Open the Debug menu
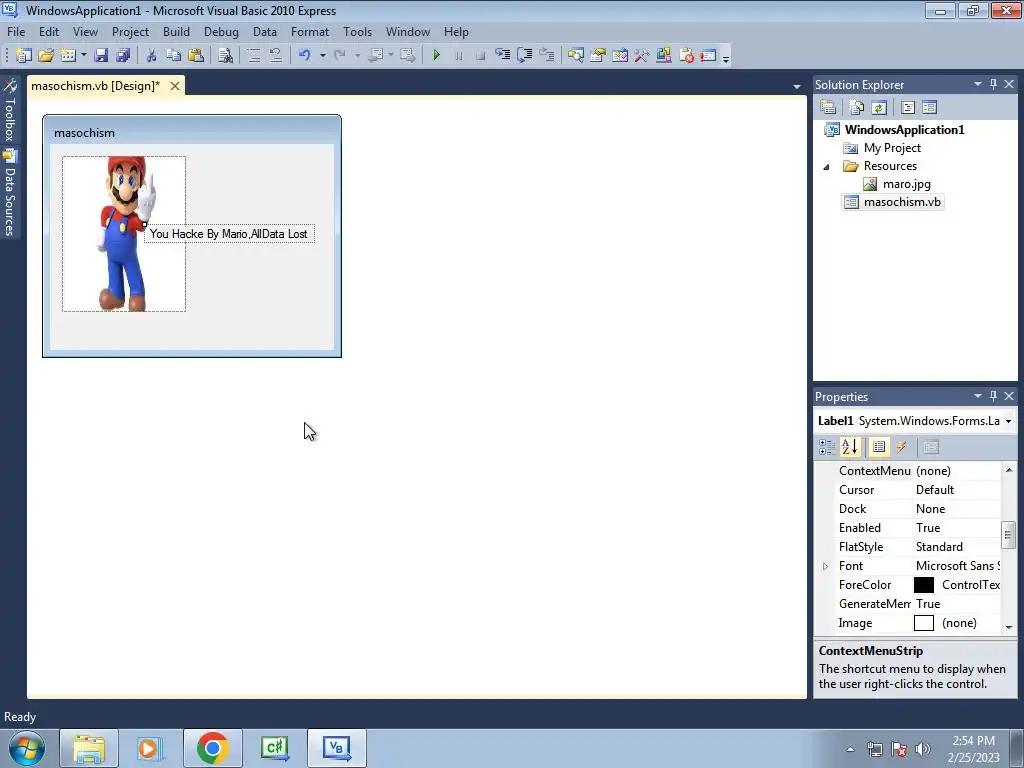This screenshot has width=1024, height=768. [221, 31]
